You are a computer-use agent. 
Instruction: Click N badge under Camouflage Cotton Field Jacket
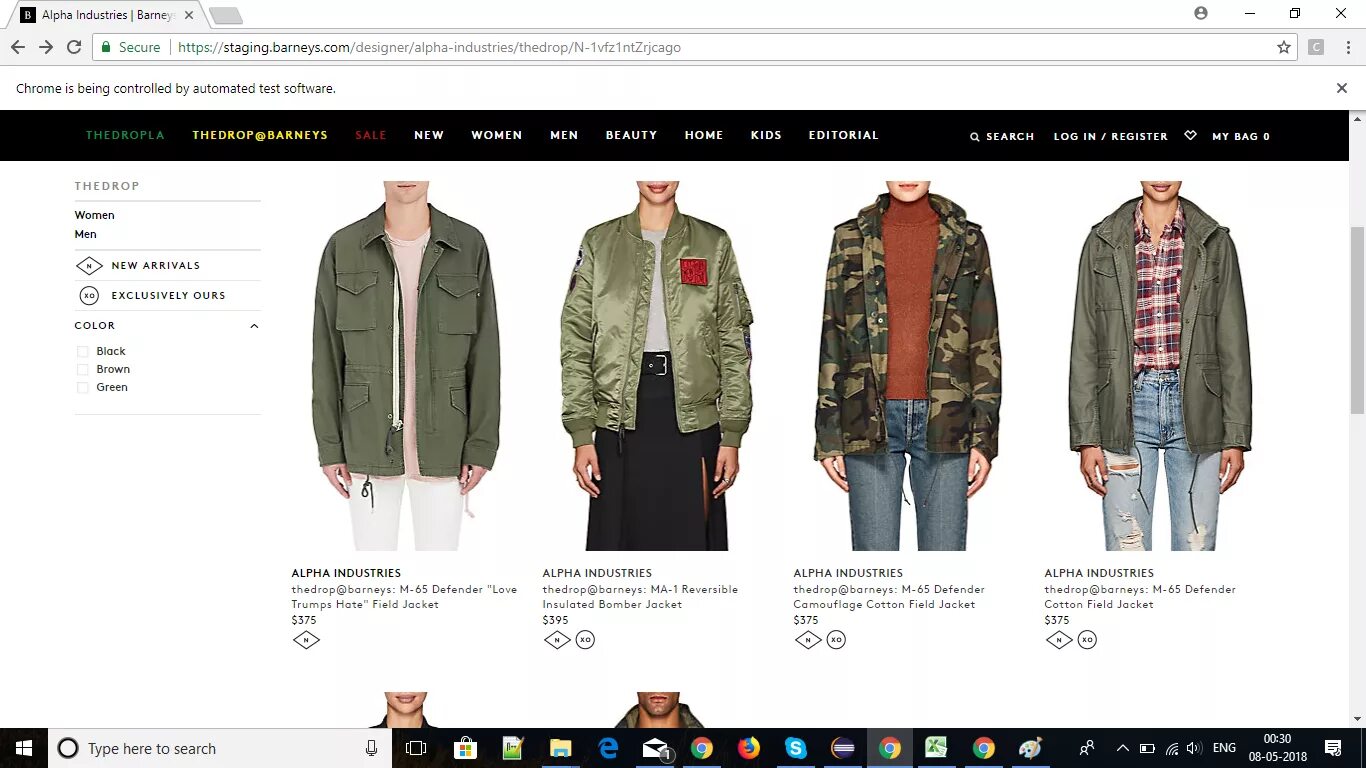tap(808, 639)
